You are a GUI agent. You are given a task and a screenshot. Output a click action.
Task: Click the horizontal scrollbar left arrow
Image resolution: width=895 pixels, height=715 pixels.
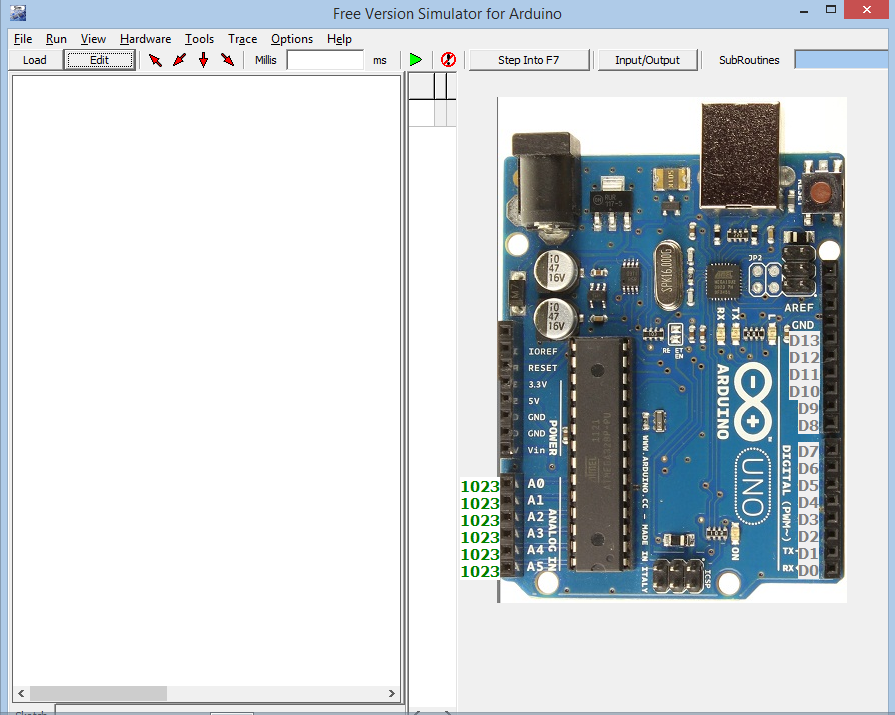pos(21,693)
